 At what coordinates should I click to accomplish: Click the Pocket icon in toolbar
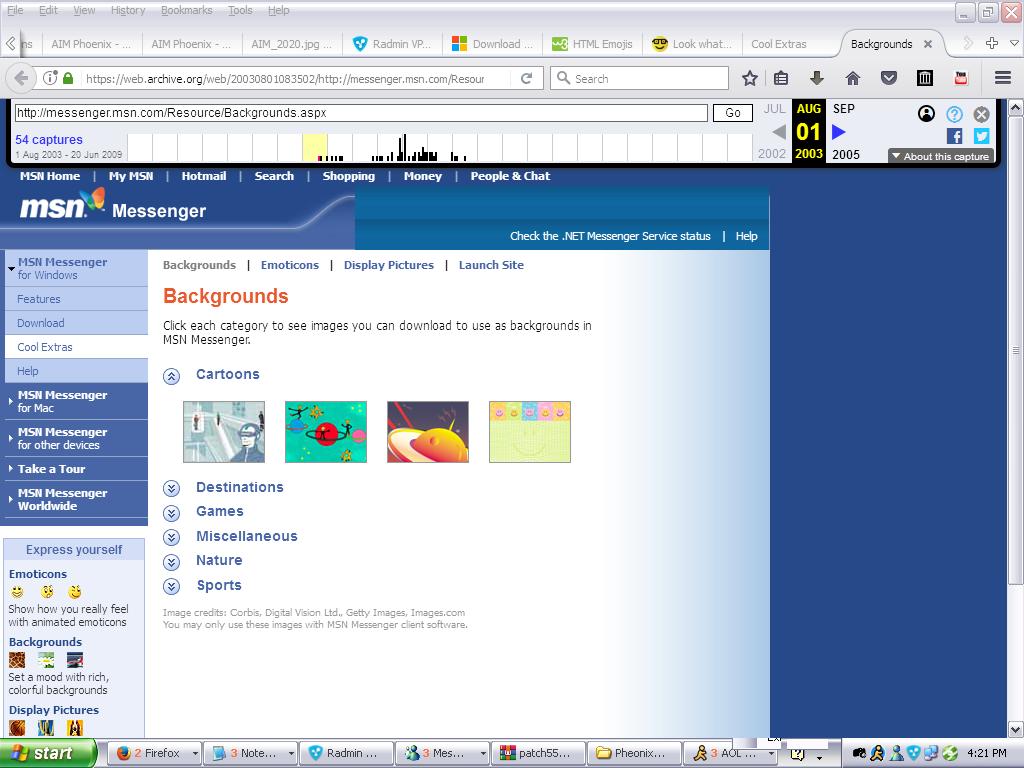tap(889, 78)
